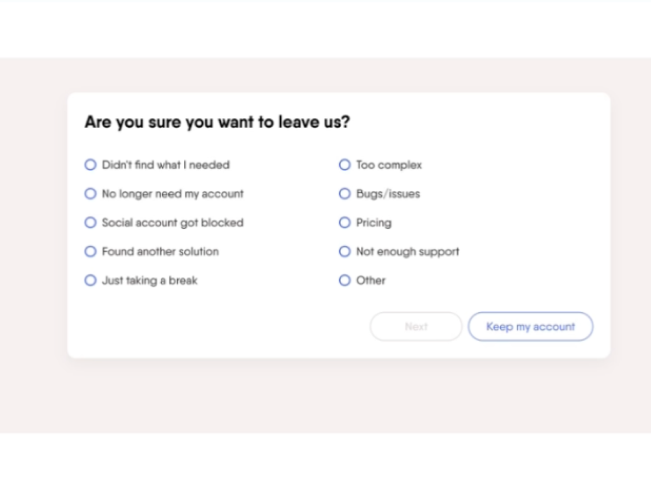Select the "Other" radio button
This screenshot has width=651, height=483.
[x=345, y=281]
